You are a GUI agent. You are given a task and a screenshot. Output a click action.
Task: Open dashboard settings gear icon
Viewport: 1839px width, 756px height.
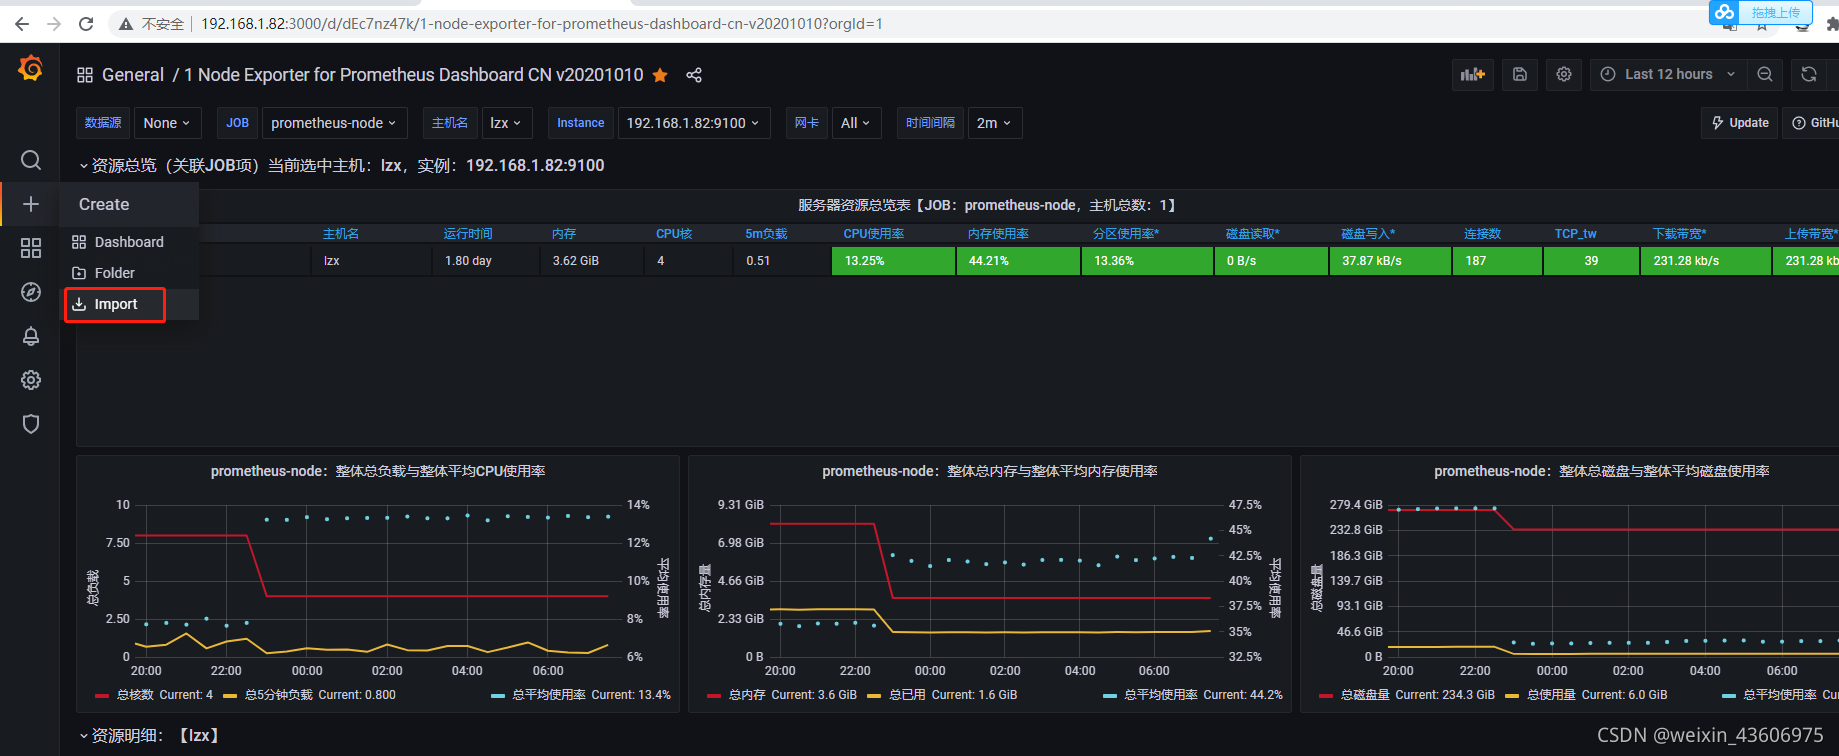[1564, 74]
